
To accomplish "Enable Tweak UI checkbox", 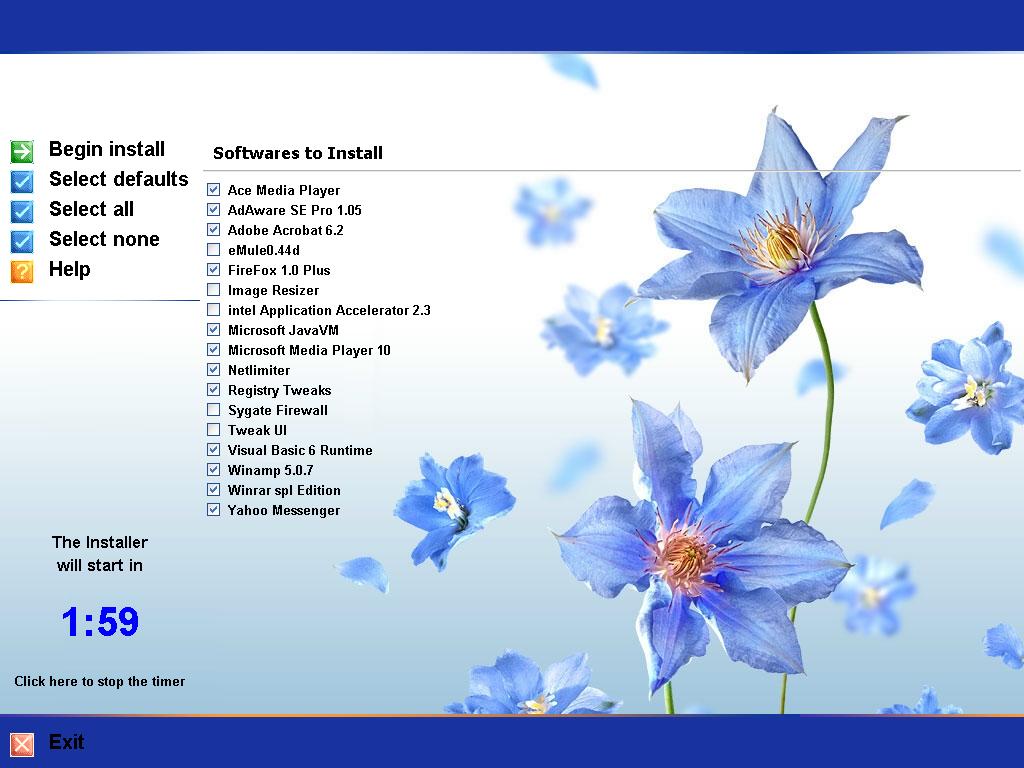I will (x=214, y=430).
